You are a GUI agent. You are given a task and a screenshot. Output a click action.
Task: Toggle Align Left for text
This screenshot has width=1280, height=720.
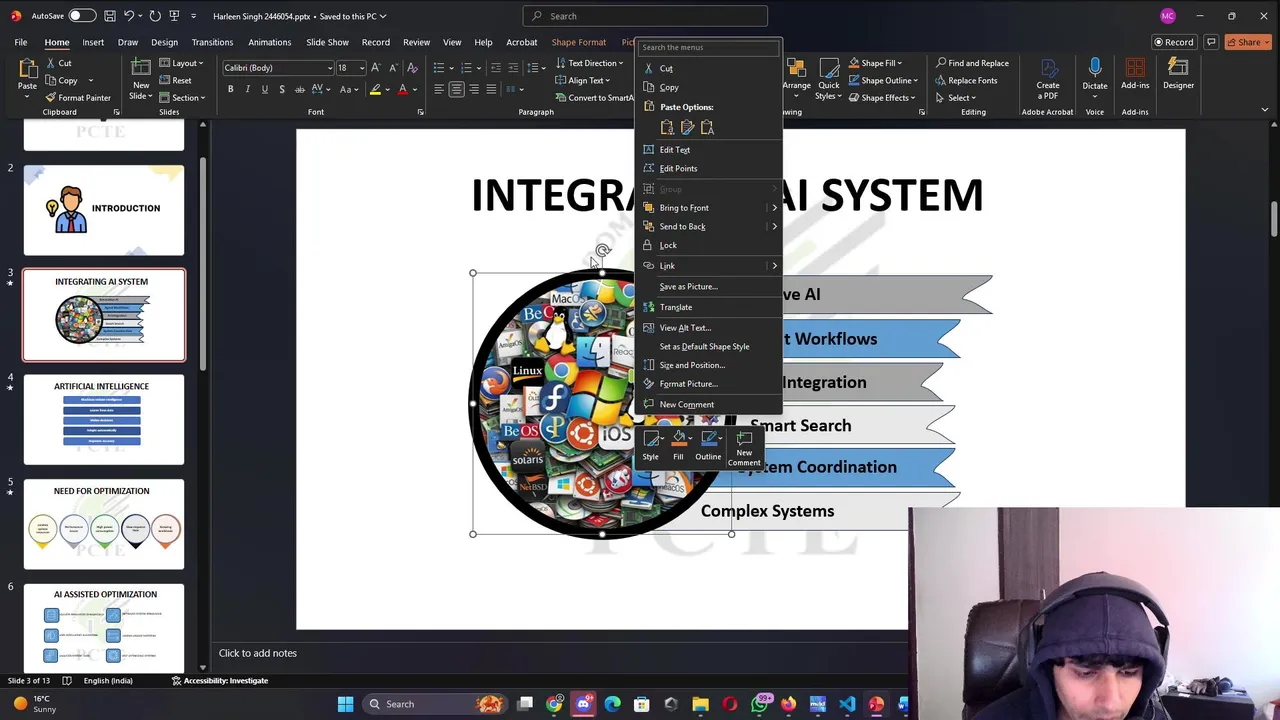coord(439,89)
